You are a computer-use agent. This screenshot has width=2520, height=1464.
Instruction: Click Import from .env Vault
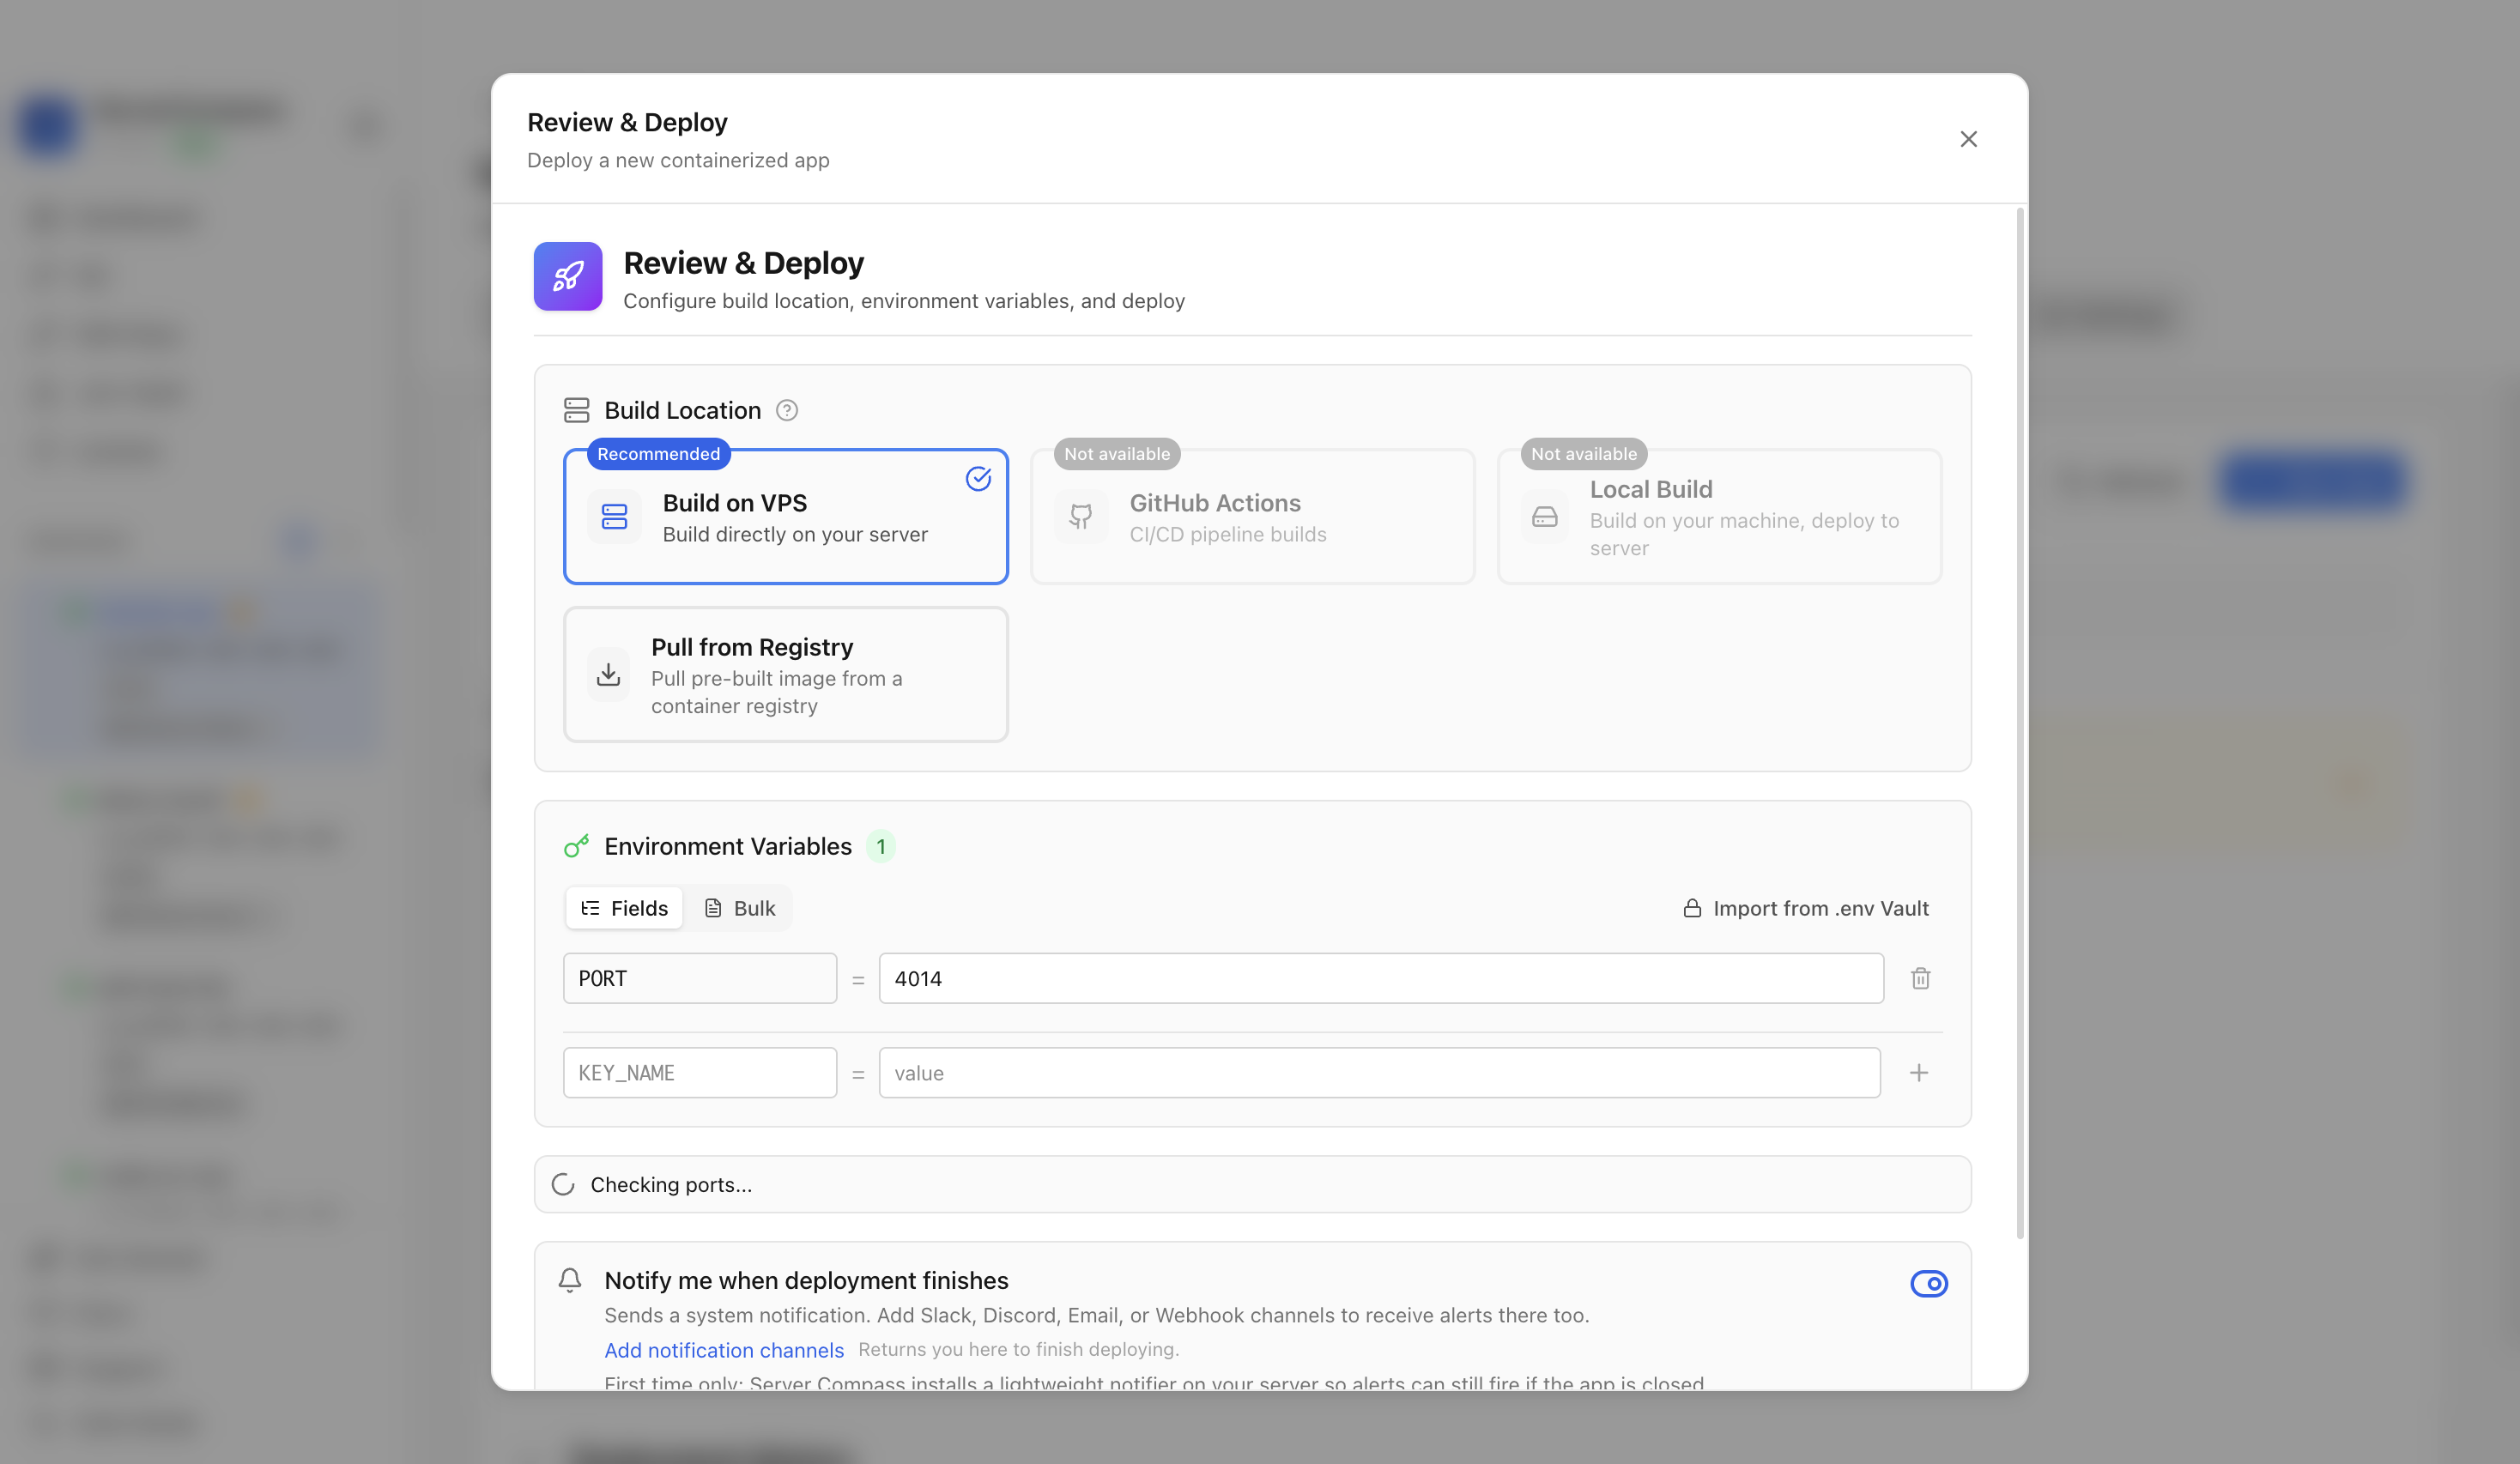click(1806, 908)
